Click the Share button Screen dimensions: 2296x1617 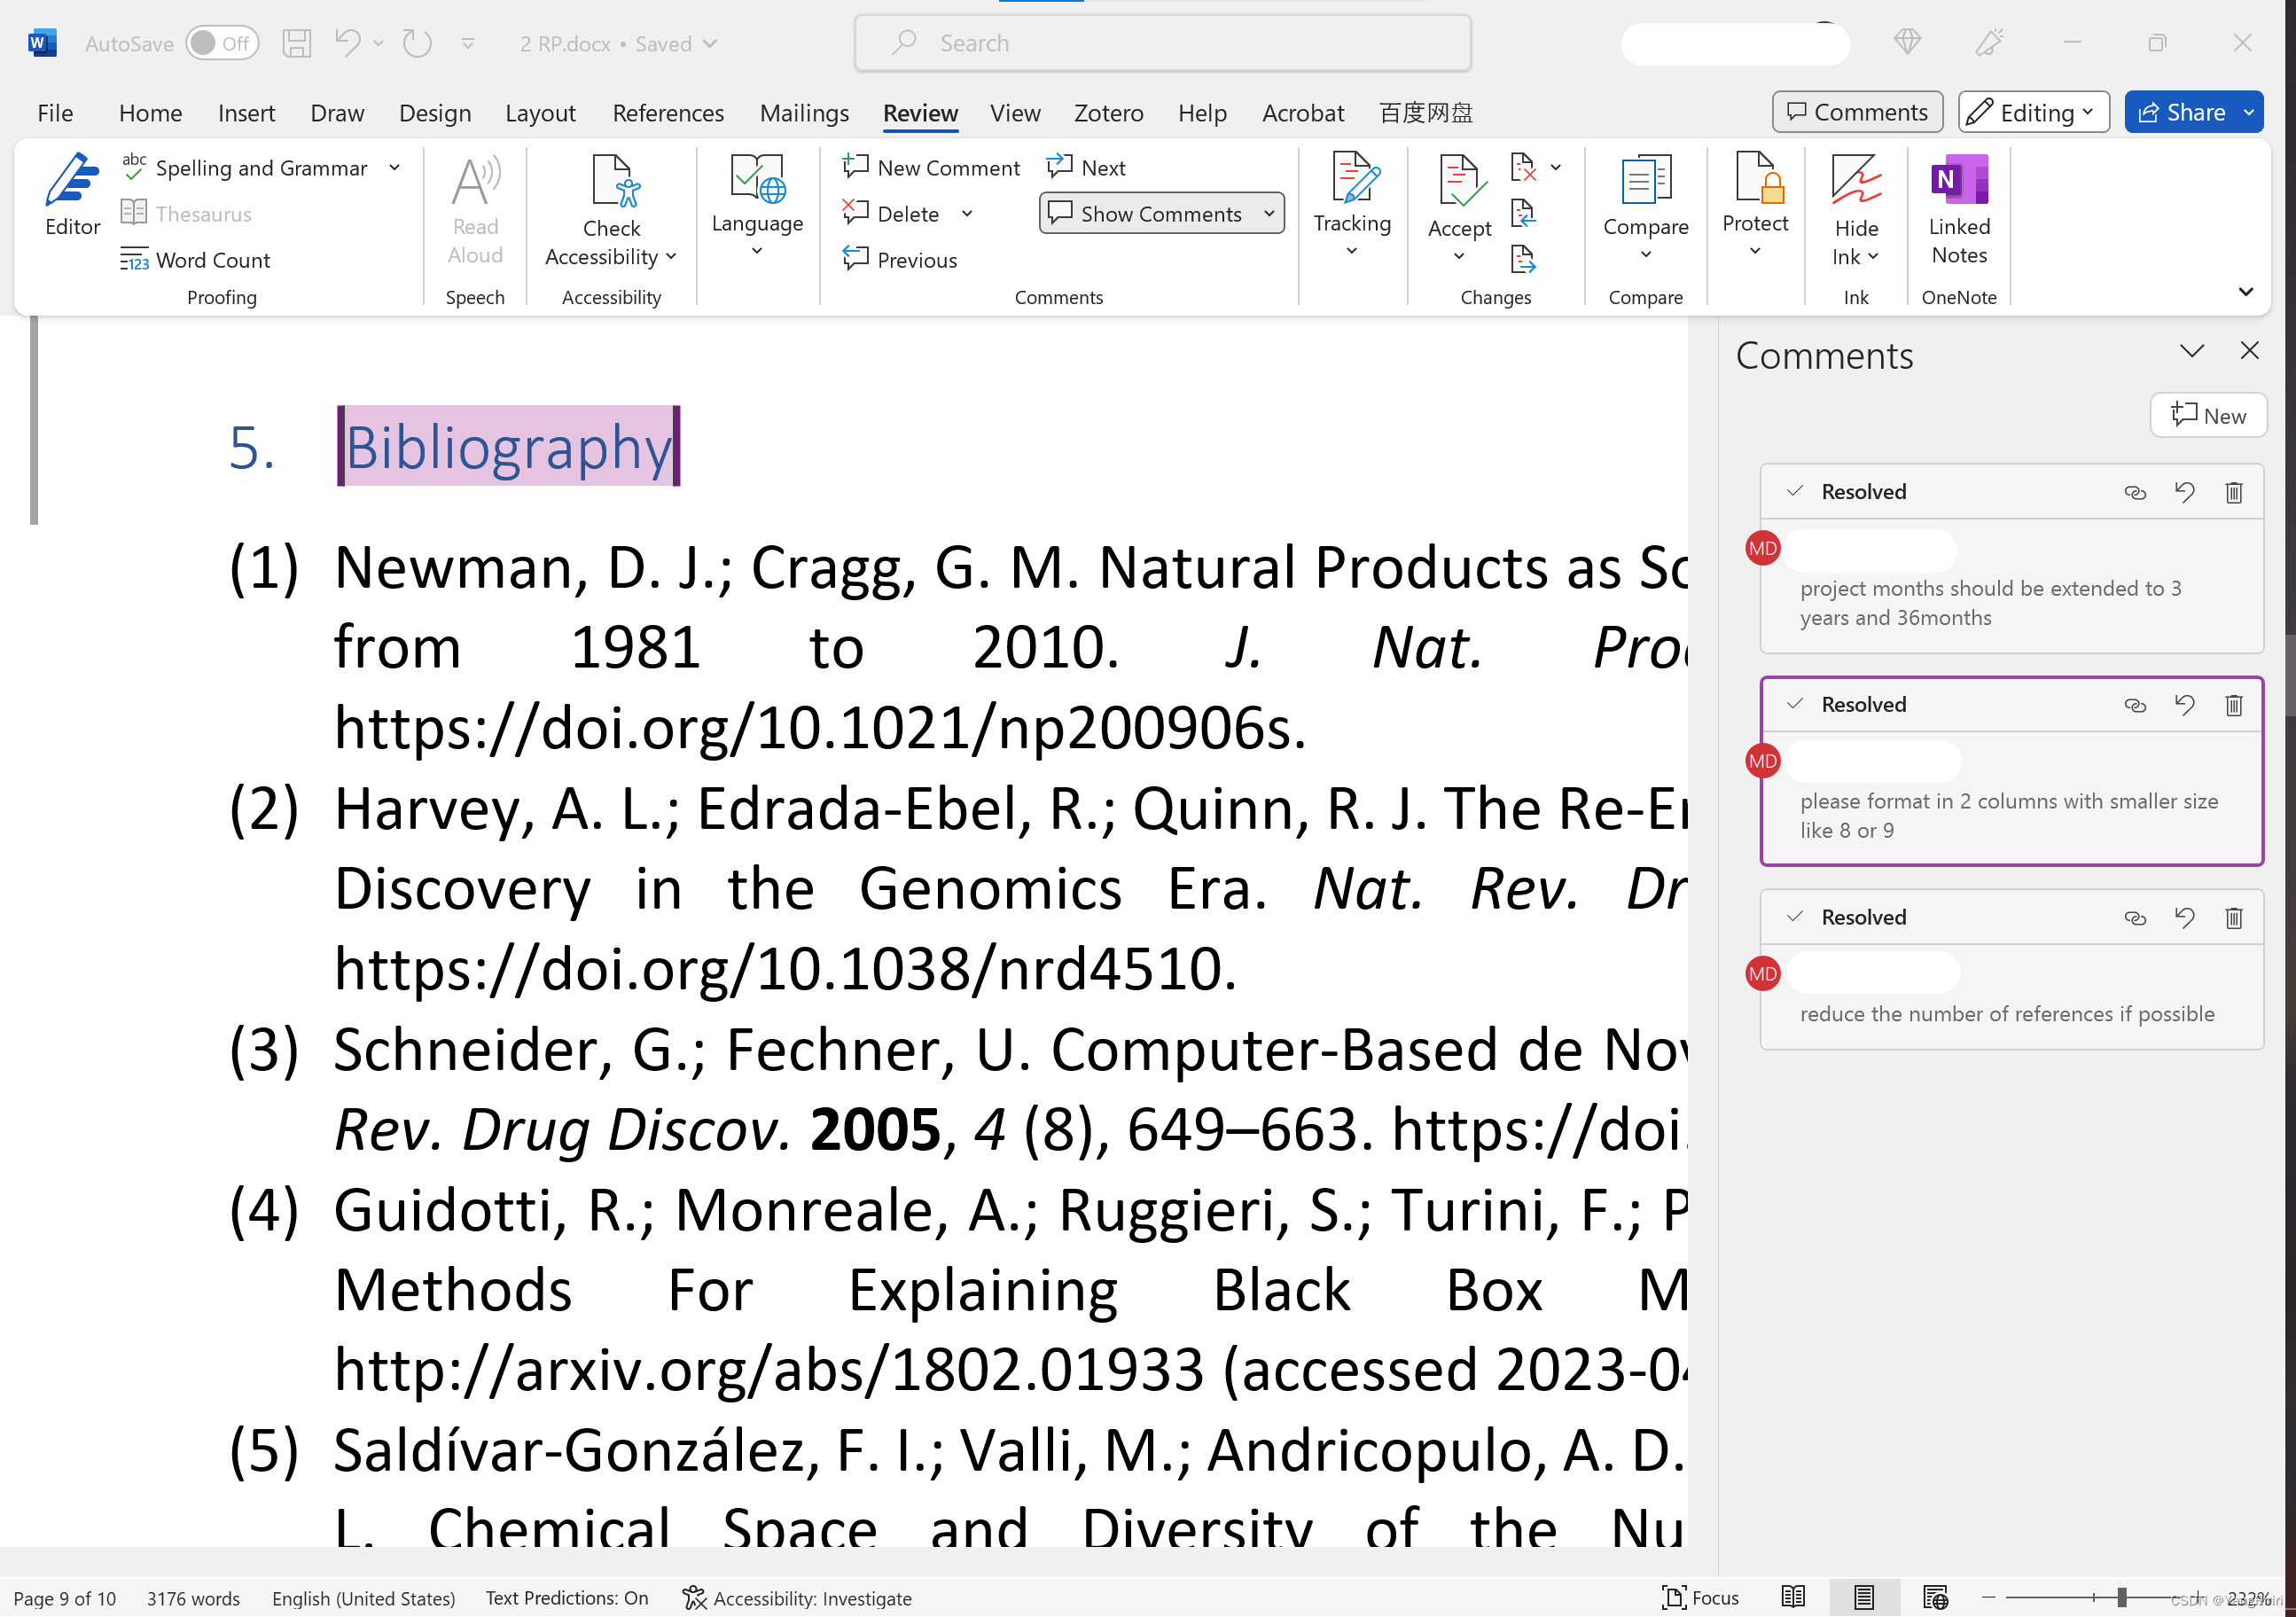(2180, 112)
